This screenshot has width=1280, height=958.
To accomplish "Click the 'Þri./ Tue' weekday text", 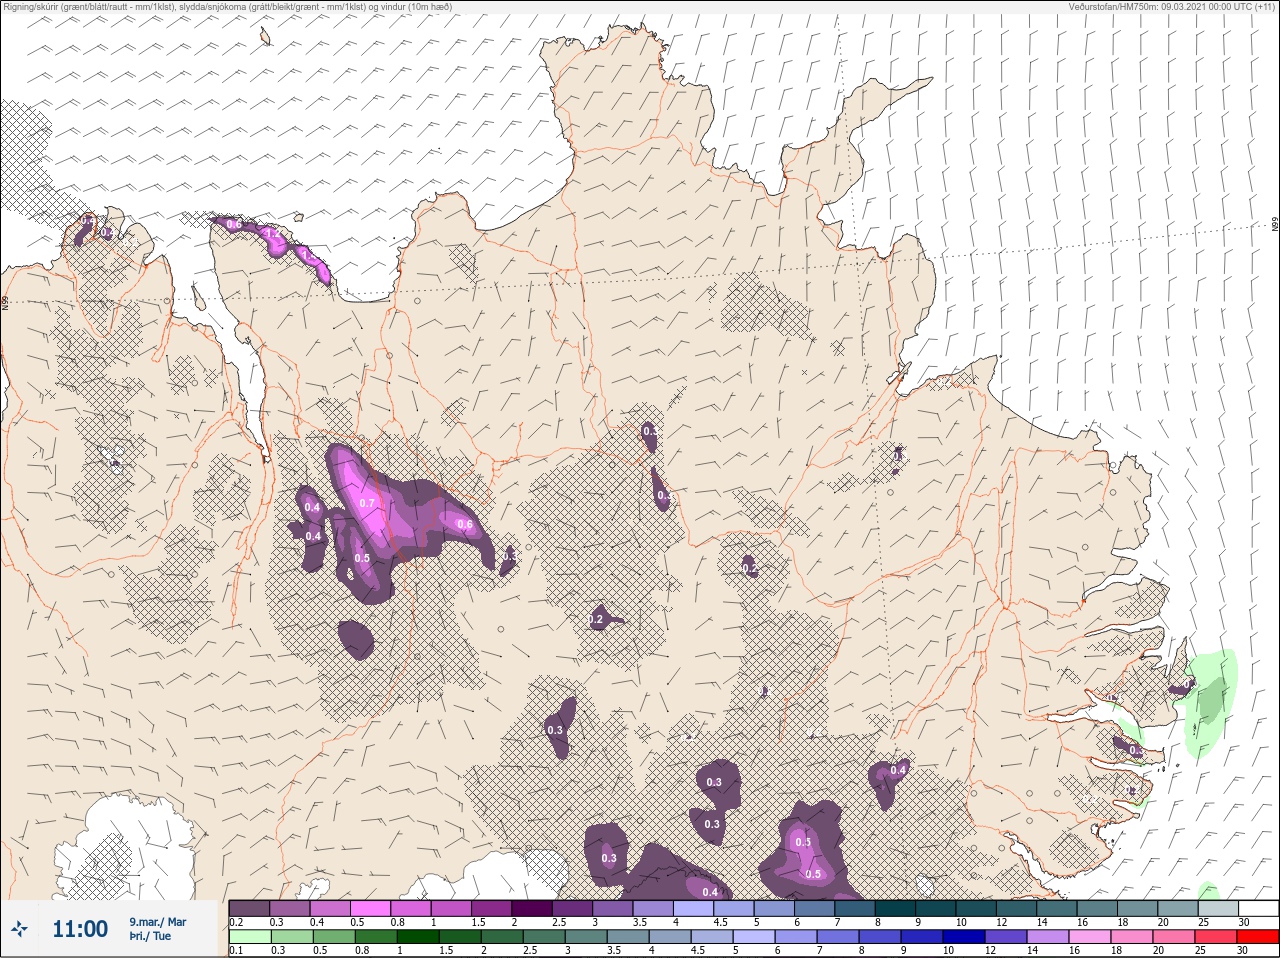I will pos(150,936).
